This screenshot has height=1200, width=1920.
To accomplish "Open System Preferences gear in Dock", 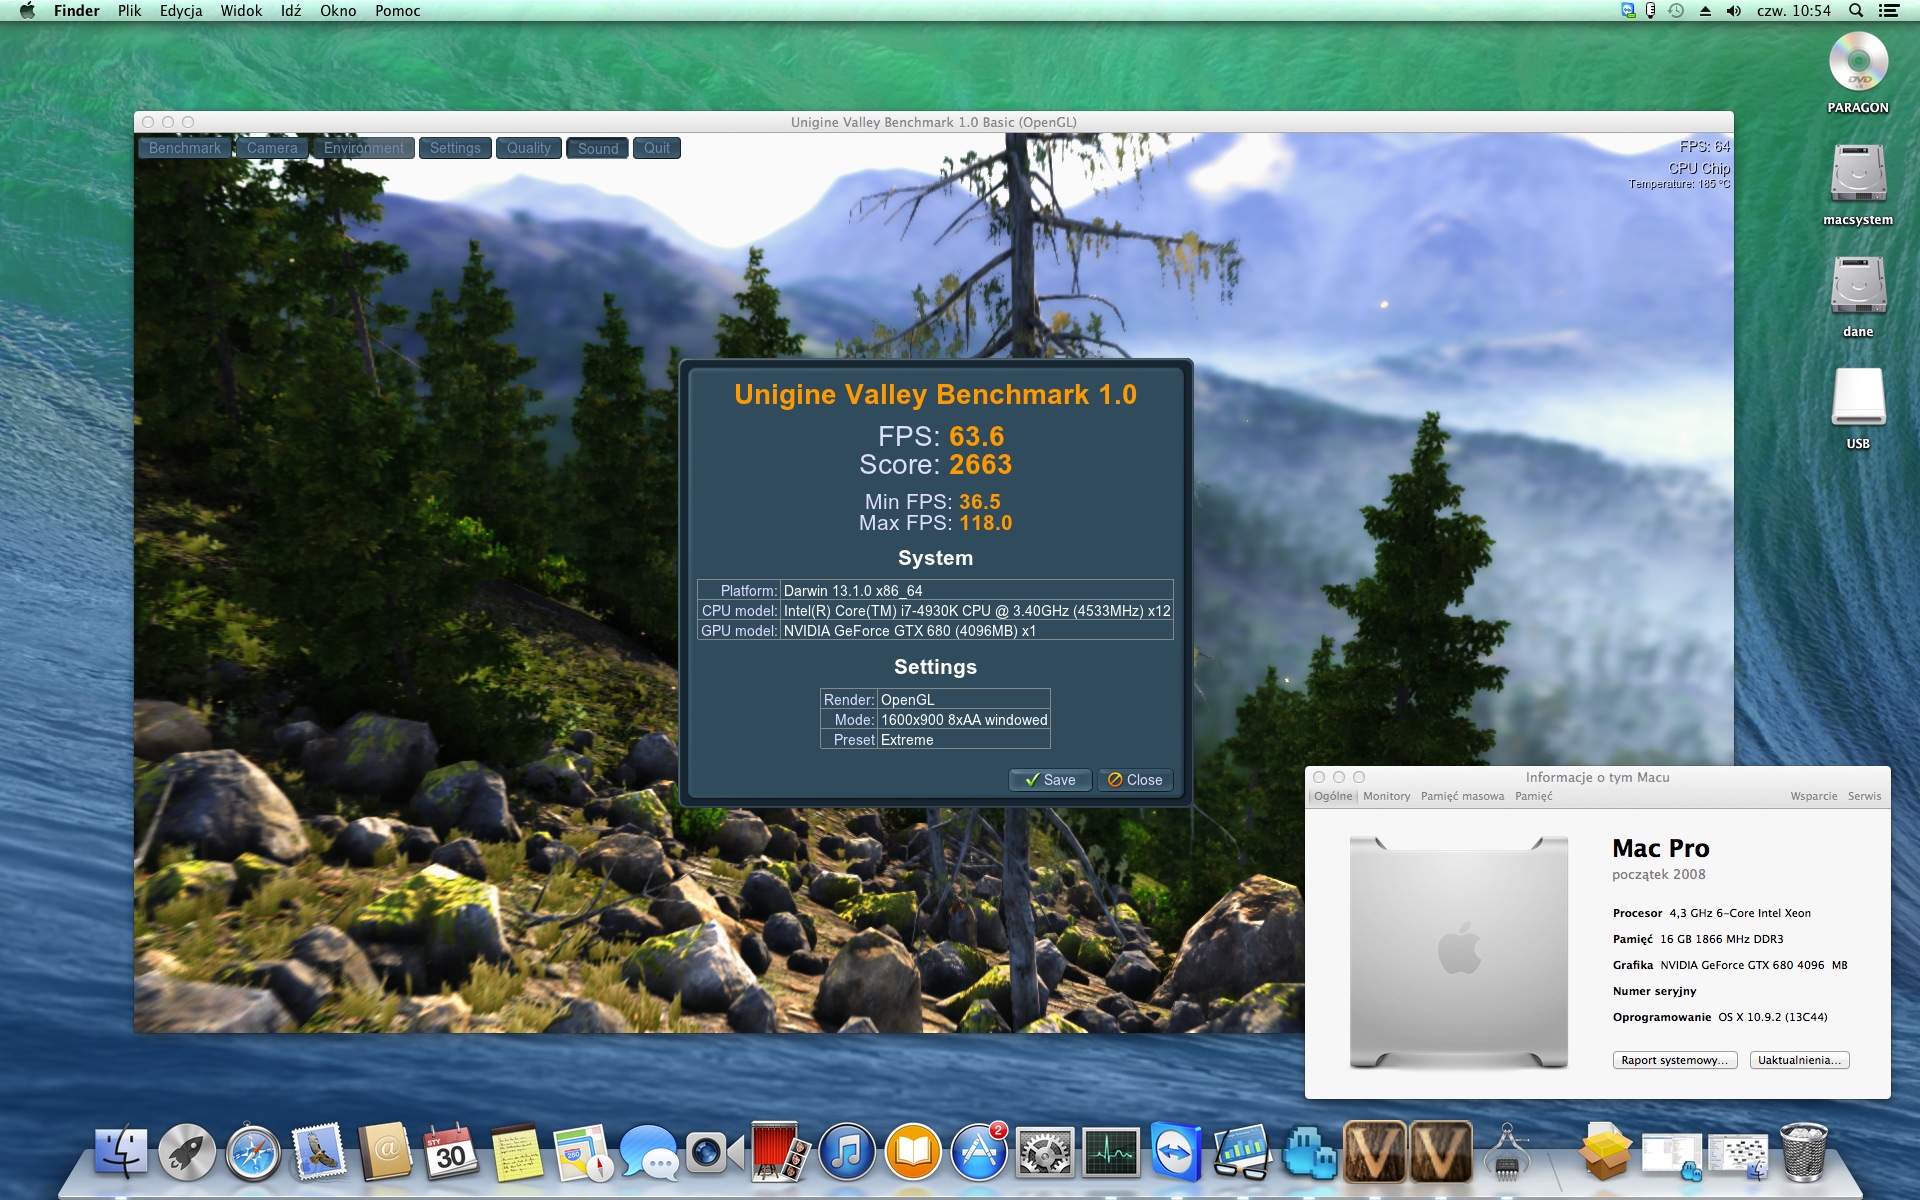I will pos(1045,1153).
